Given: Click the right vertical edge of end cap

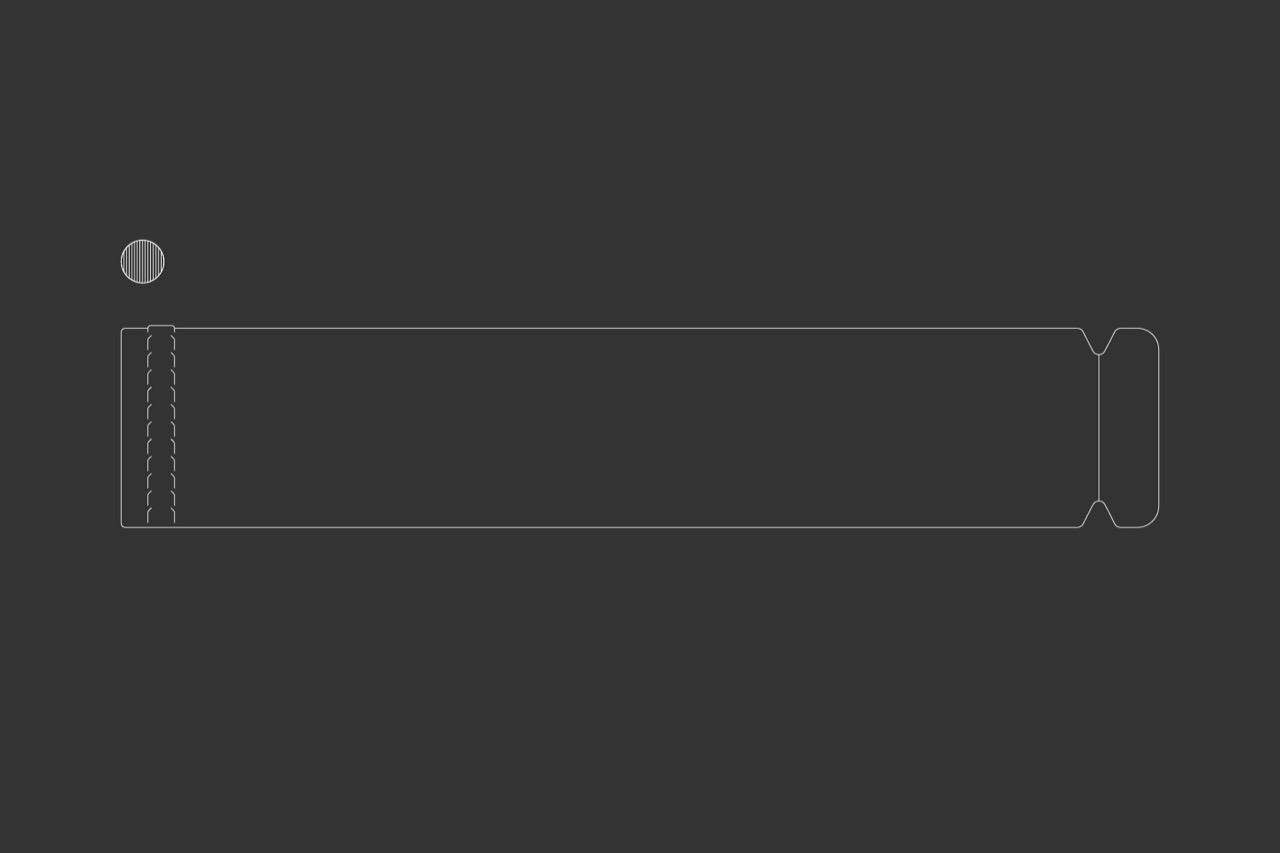Looking at the screenshot, I should pyautogui.click(x=1159, y=427).
